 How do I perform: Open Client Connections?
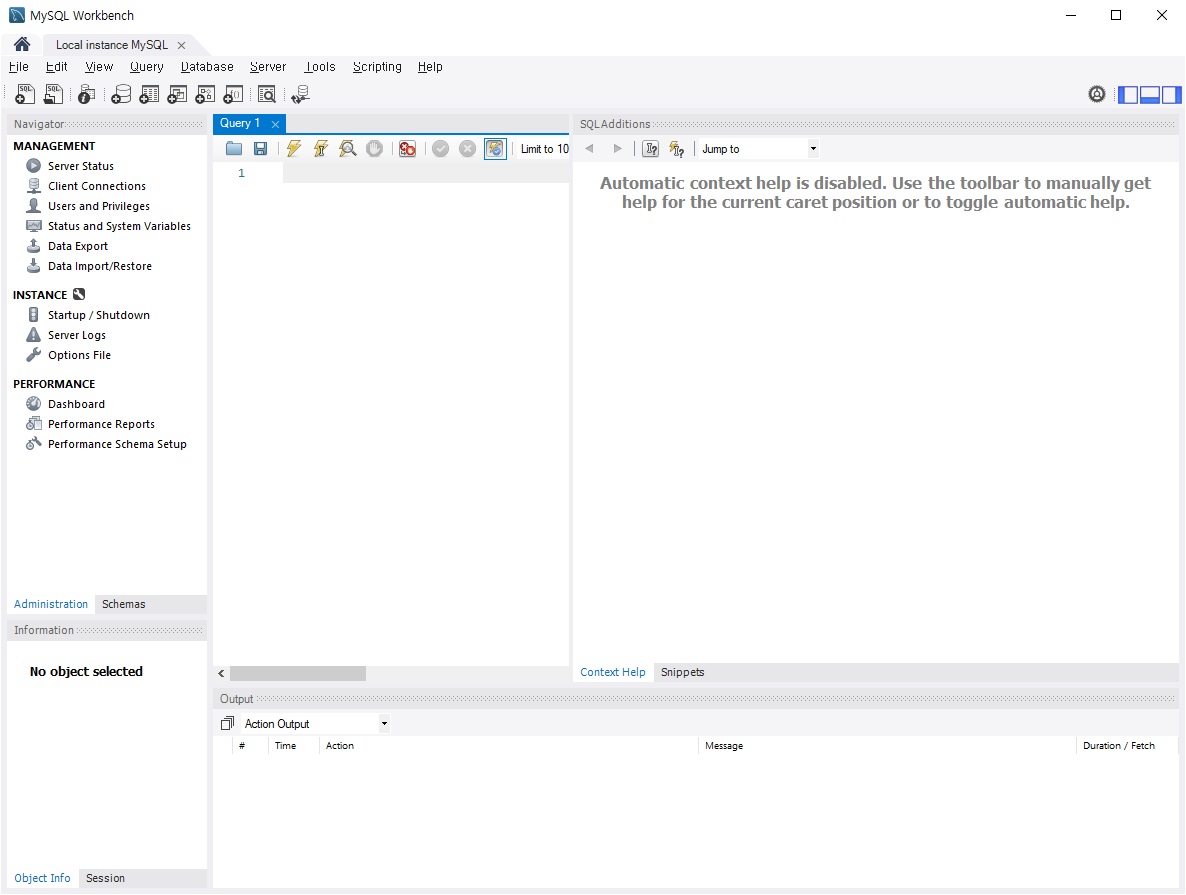97,186
